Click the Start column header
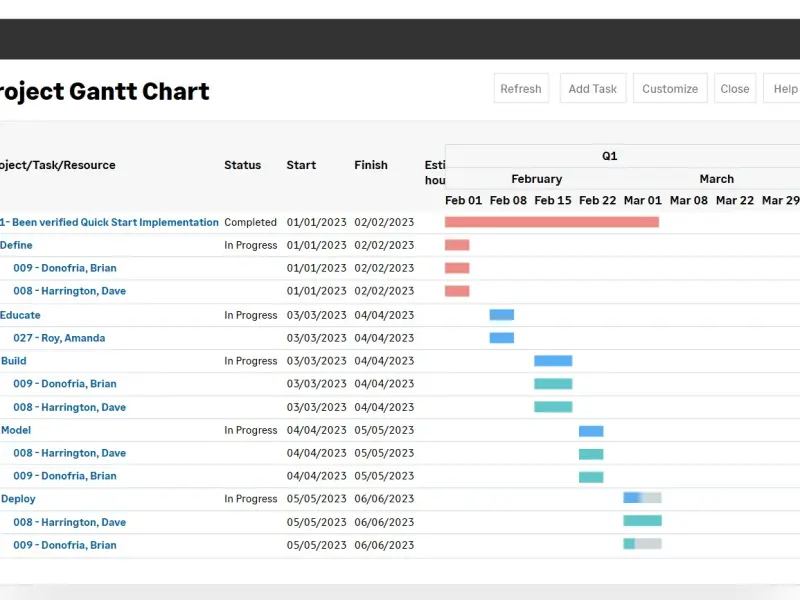Screen dimensions: 800x600 pyautogui.click(x=301, y=165)
